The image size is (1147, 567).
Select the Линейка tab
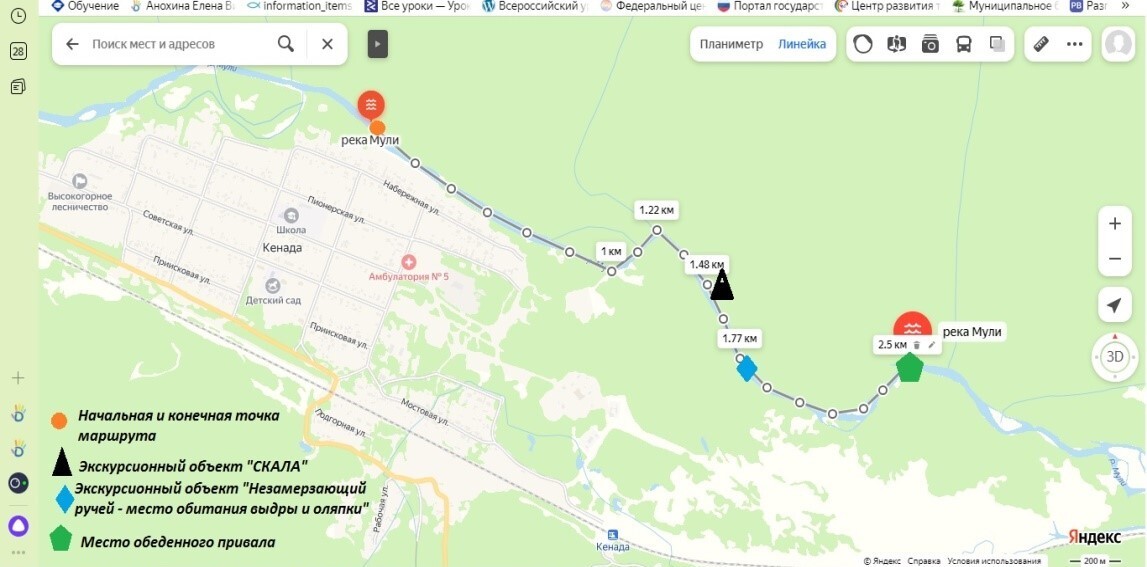point(802,44)
